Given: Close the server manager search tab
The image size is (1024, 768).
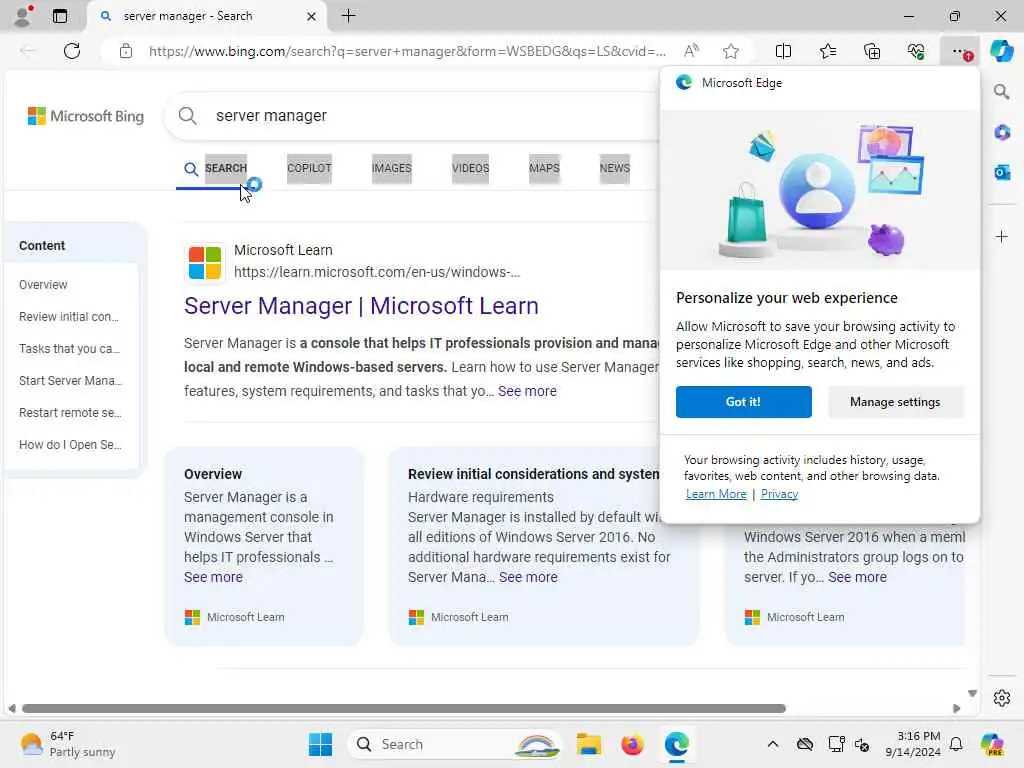Looking at the screenshot, I should [312, 16].
